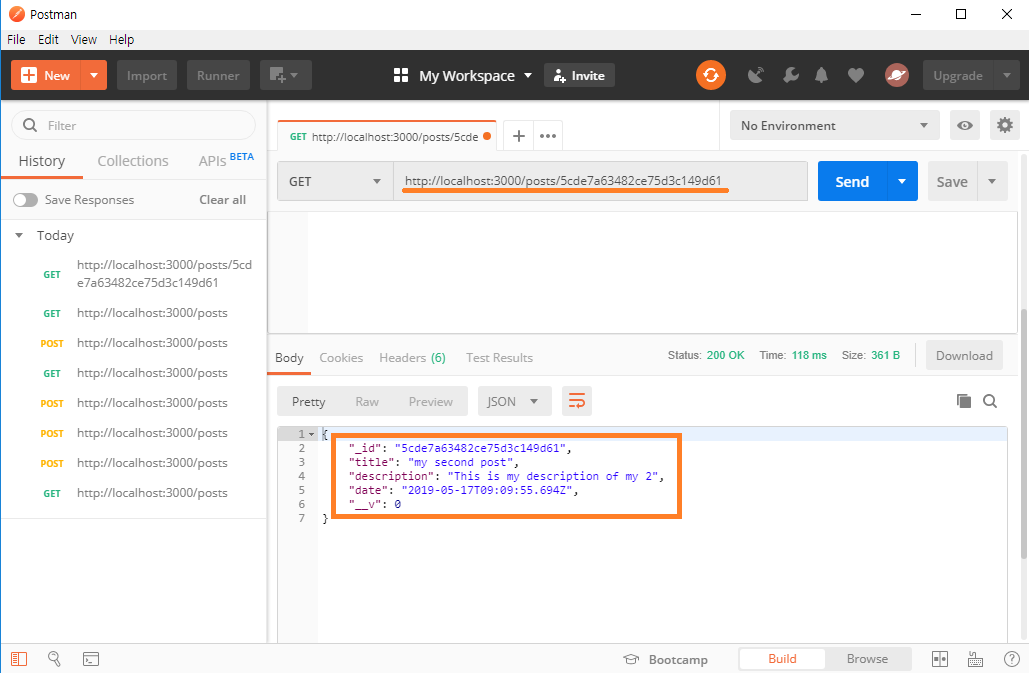The image size is (1029, 673).
Task: Open keyboard shortcuts icon
Action: click(x=976, y=659)
